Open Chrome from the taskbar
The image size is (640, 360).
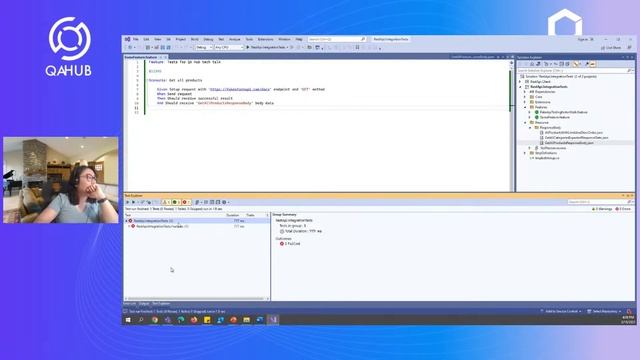(x=155, y=320)
